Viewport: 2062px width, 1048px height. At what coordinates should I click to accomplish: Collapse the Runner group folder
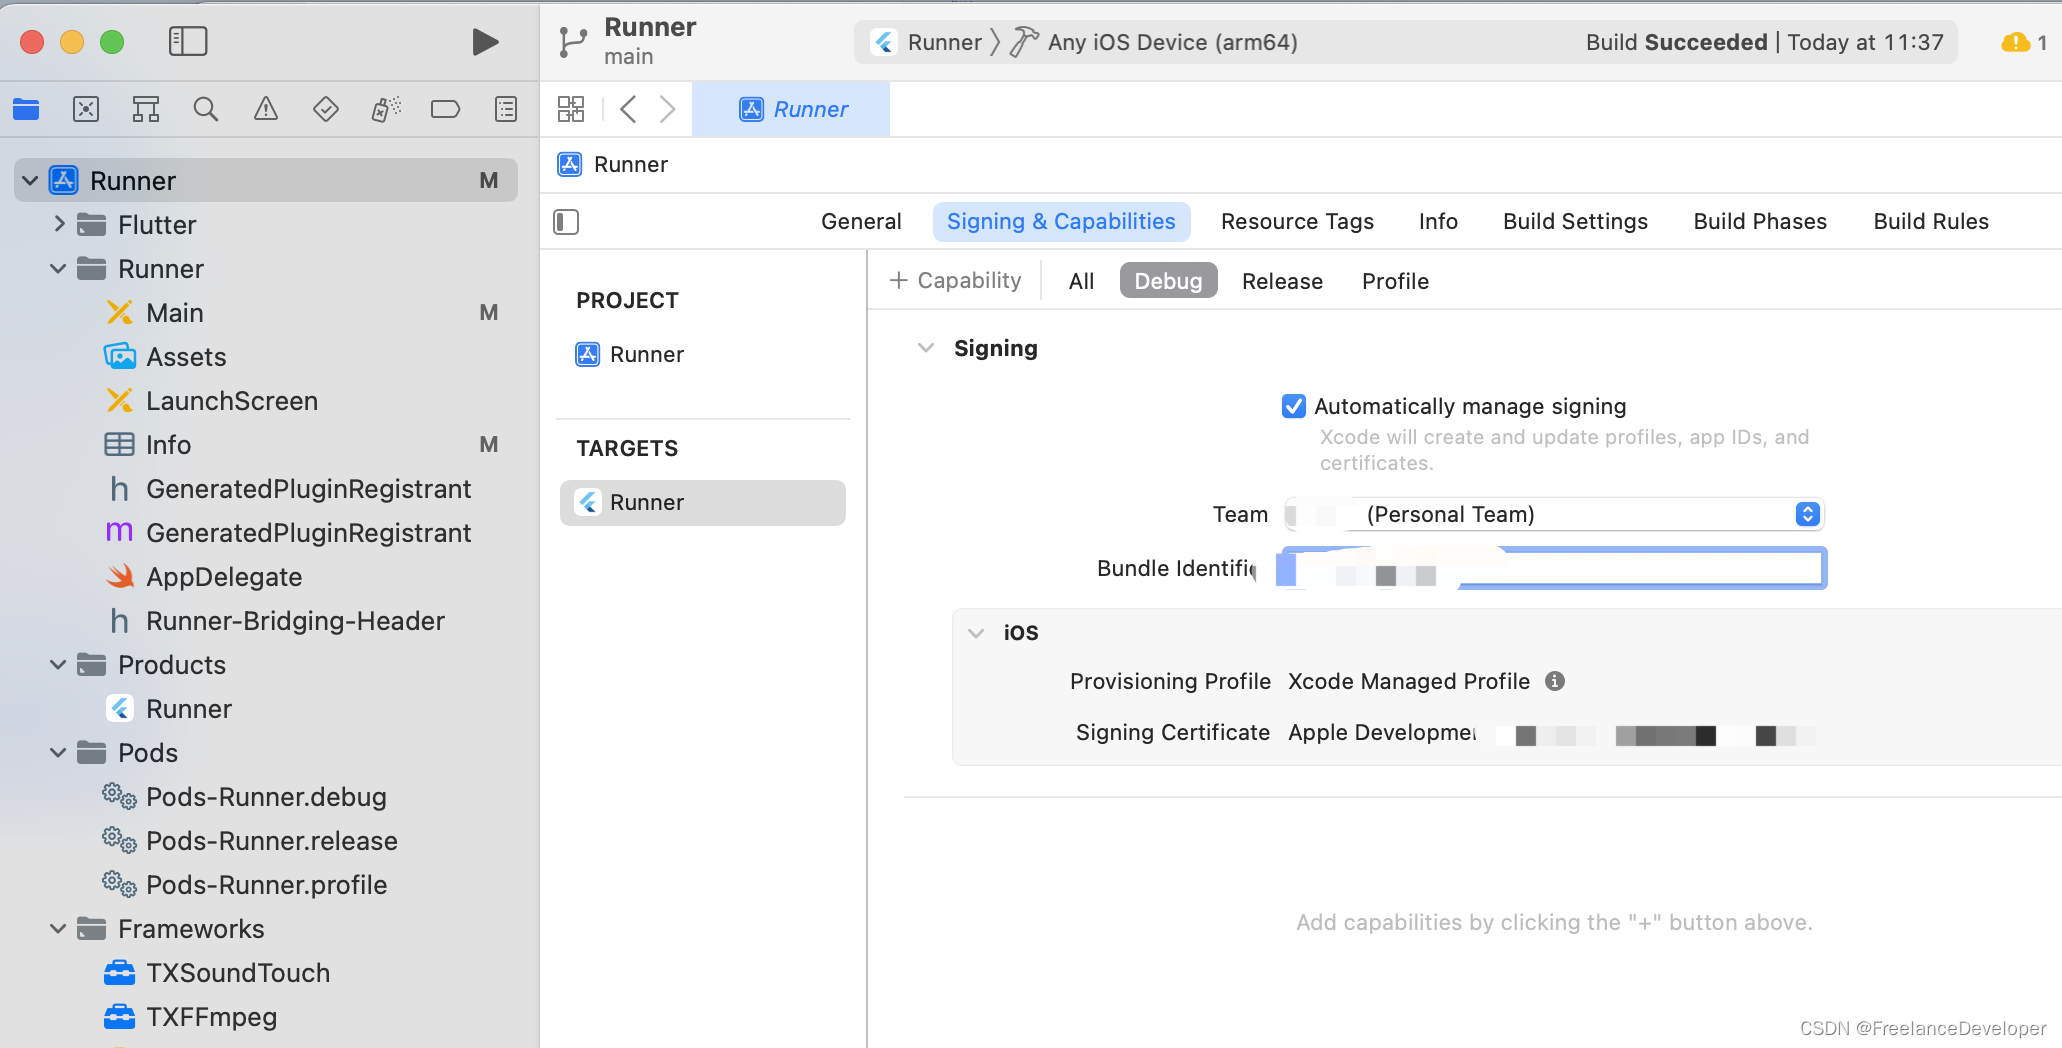coord(58,269)
